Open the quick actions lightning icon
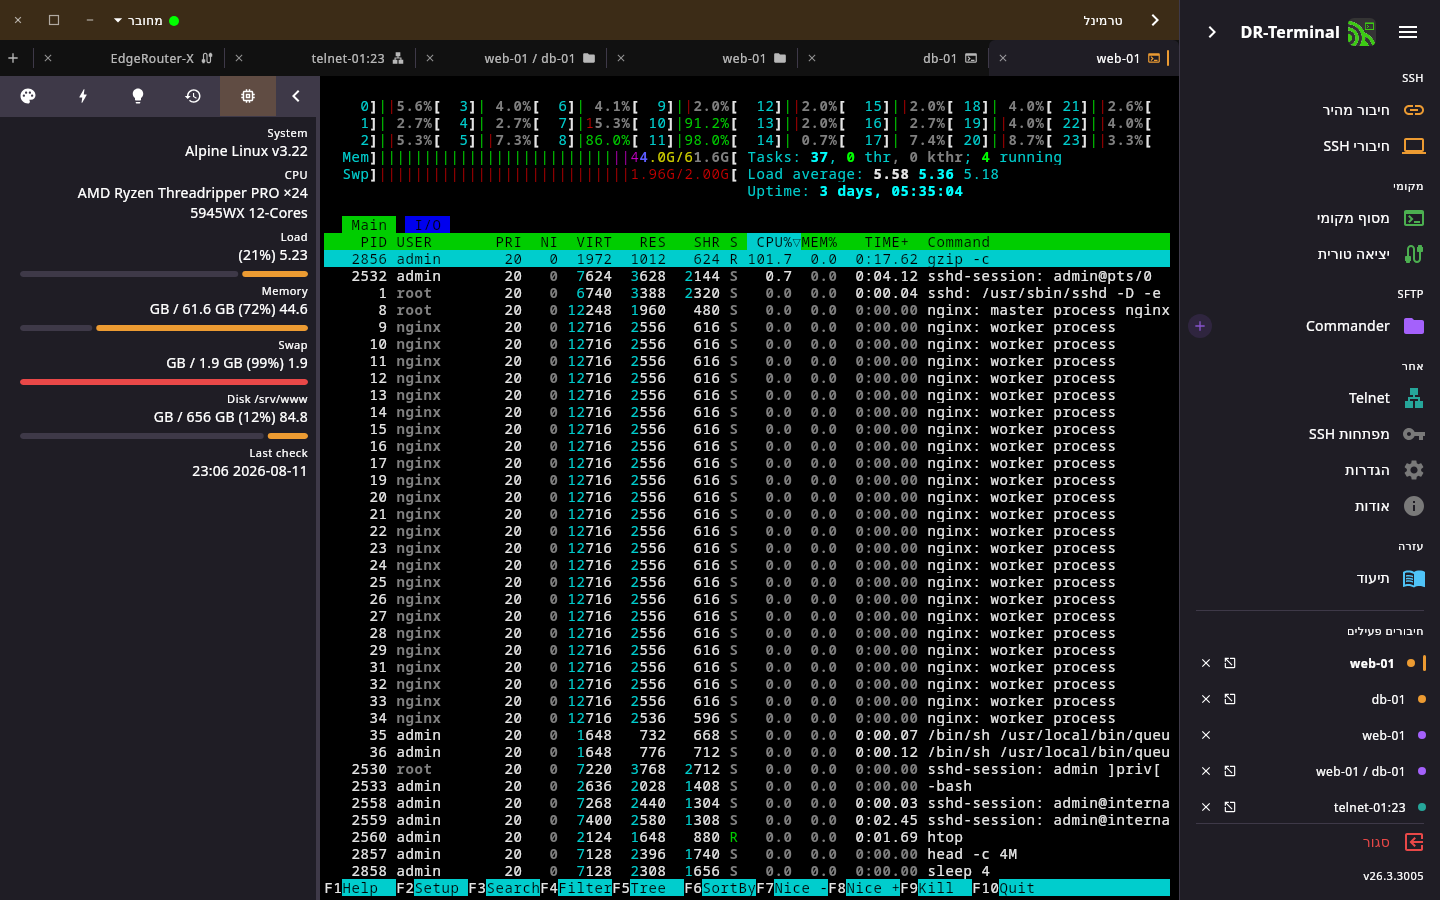Image resolution: width=1440 pixels, height=900 pixels. pos(83,96)
